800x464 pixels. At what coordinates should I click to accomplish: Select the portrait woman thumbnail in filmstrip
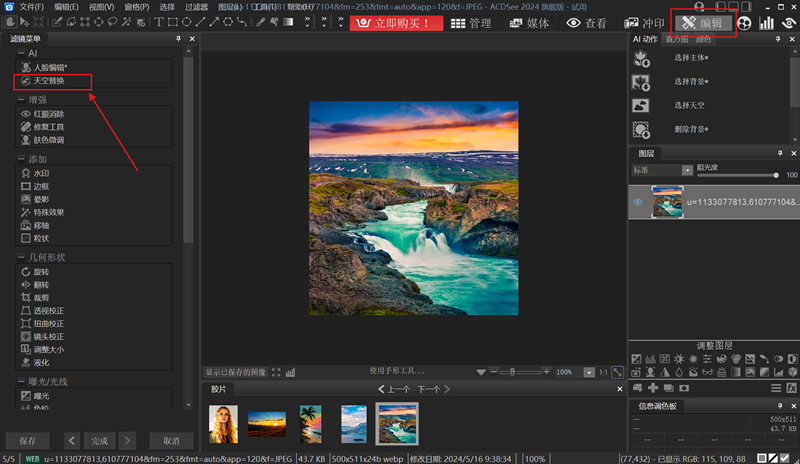point(223,423)
